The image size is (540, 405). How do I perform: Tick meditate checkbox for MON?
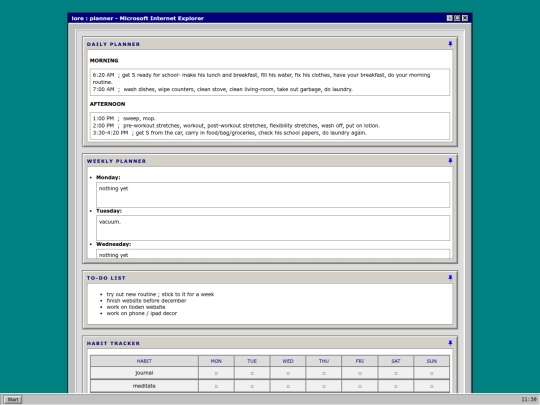216,386
